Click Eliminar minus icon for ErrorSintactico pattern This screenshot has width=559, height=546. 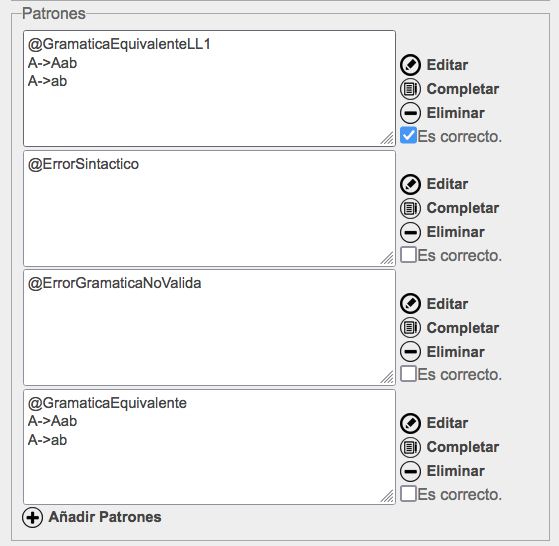point(410,232)
